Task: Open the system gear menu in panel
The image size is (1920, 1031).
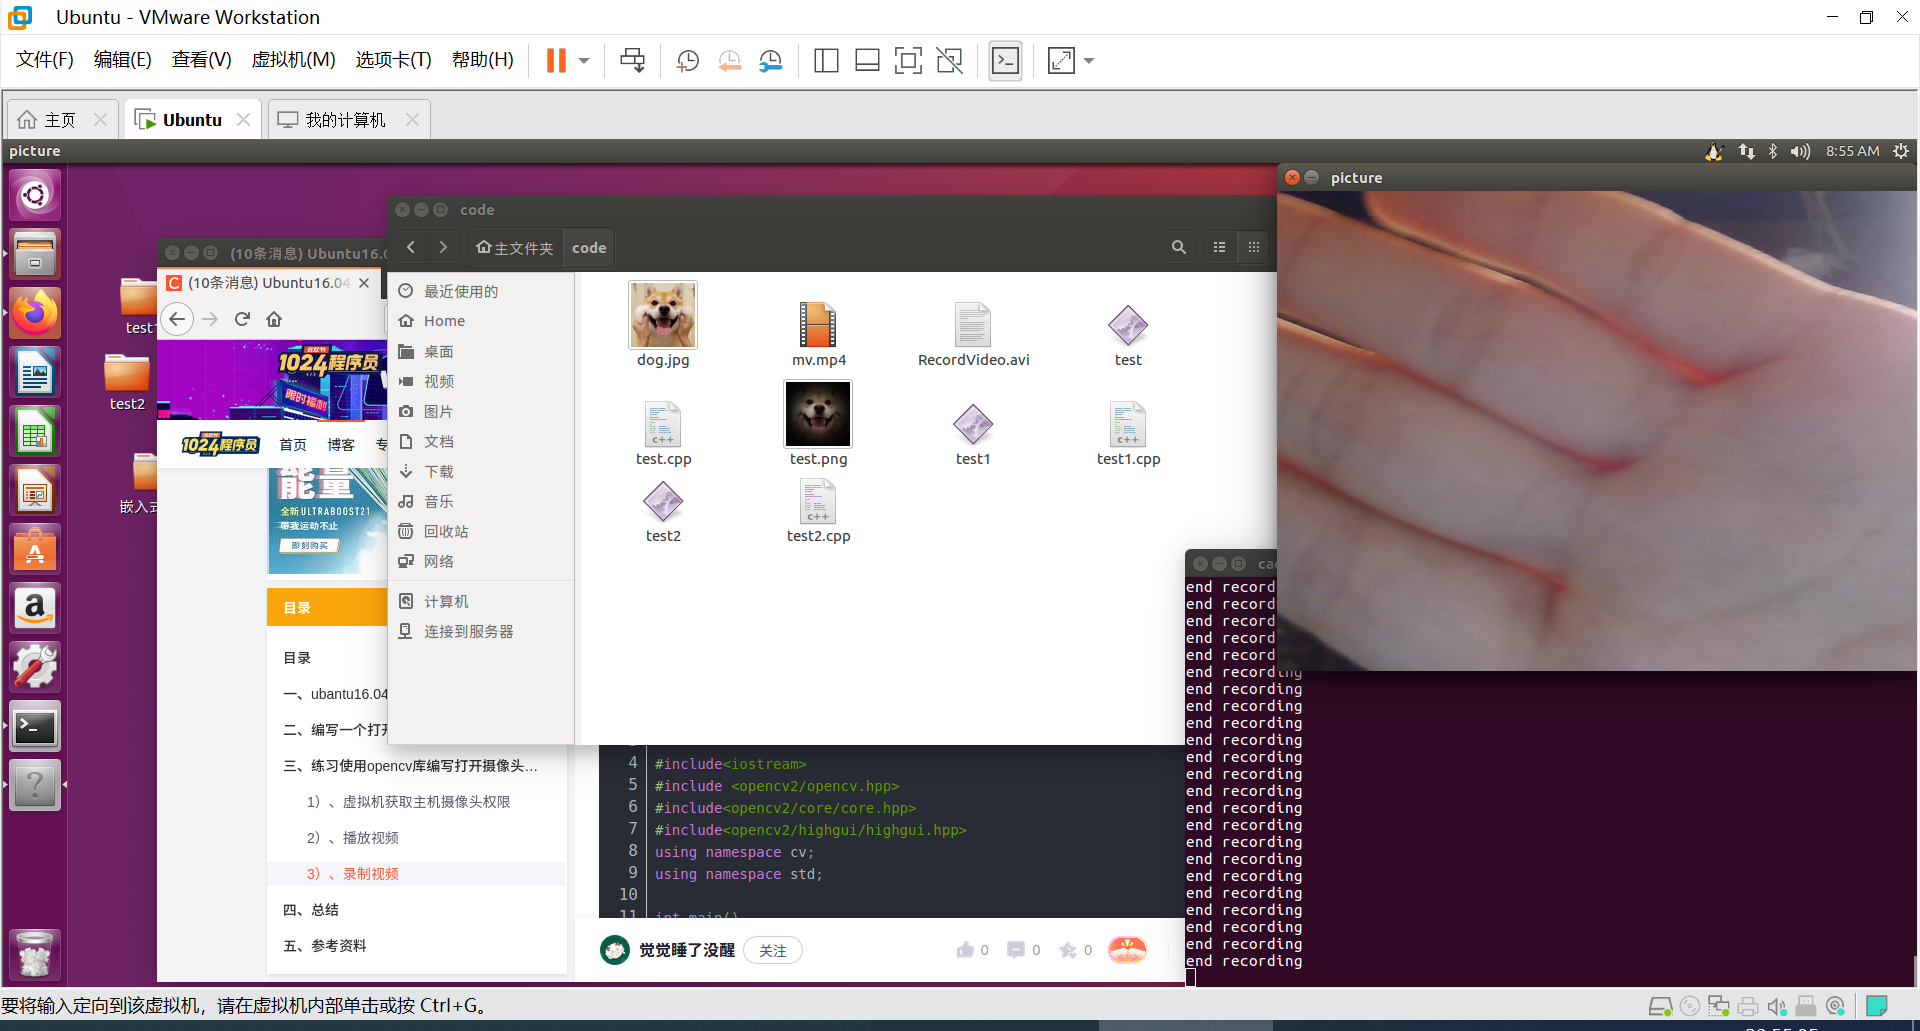Action: [1901, 151]
